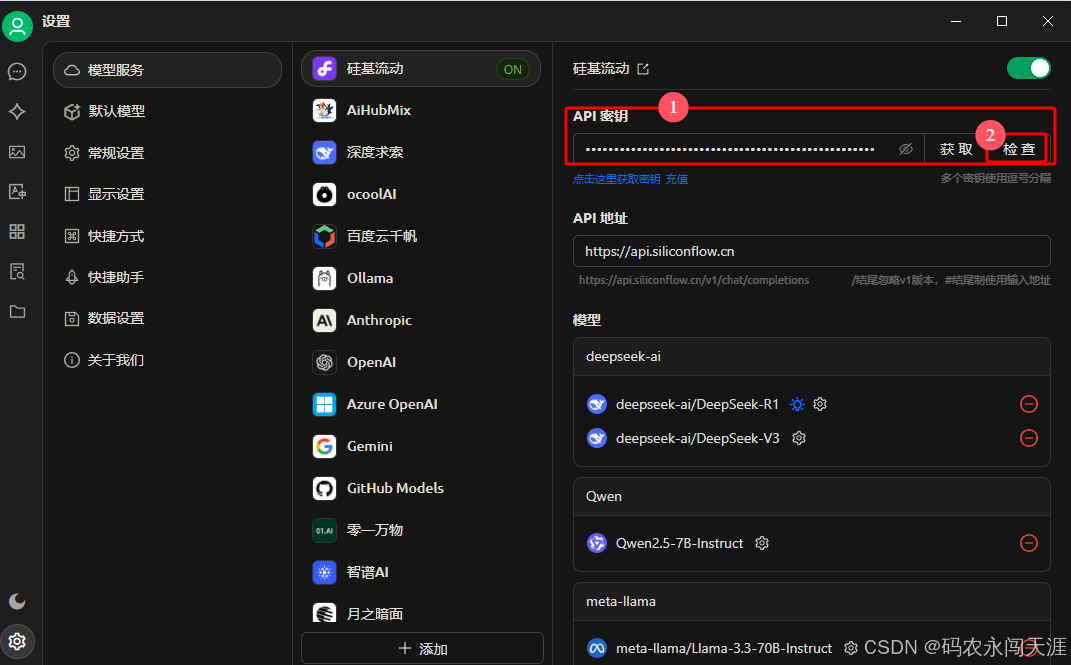Collapse the deepseek-ai model group
The image size is (1071, 665).
click(811, 356)
